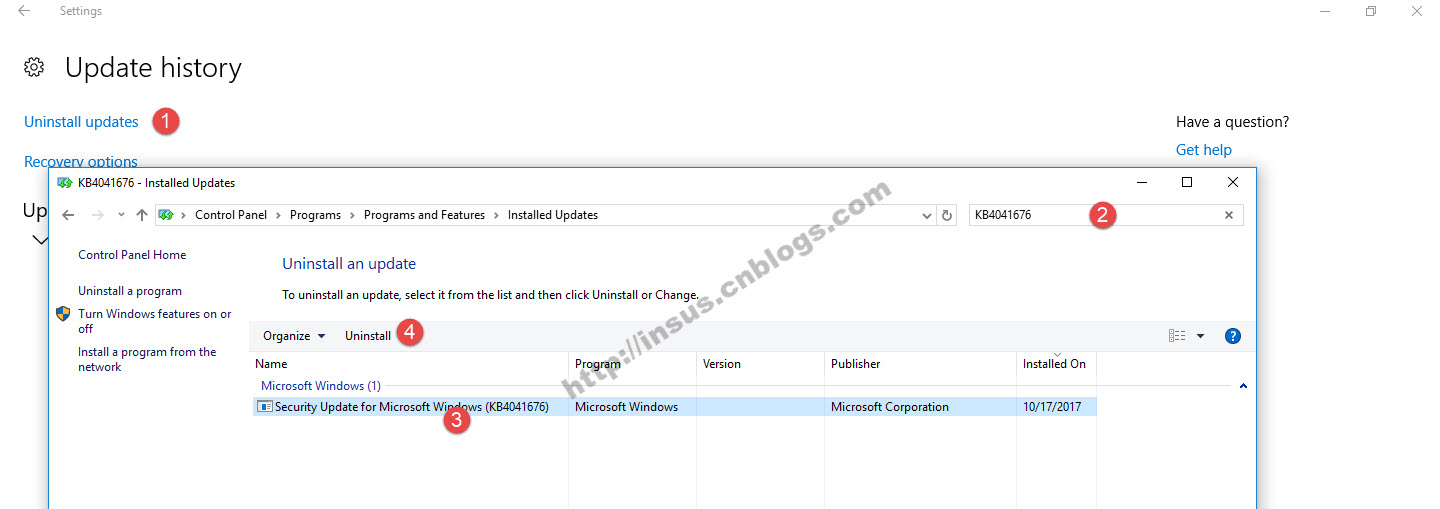Click the Microsoft Windows (1) group header
This screenshot has width=1440, height=509.
[321, 386]
